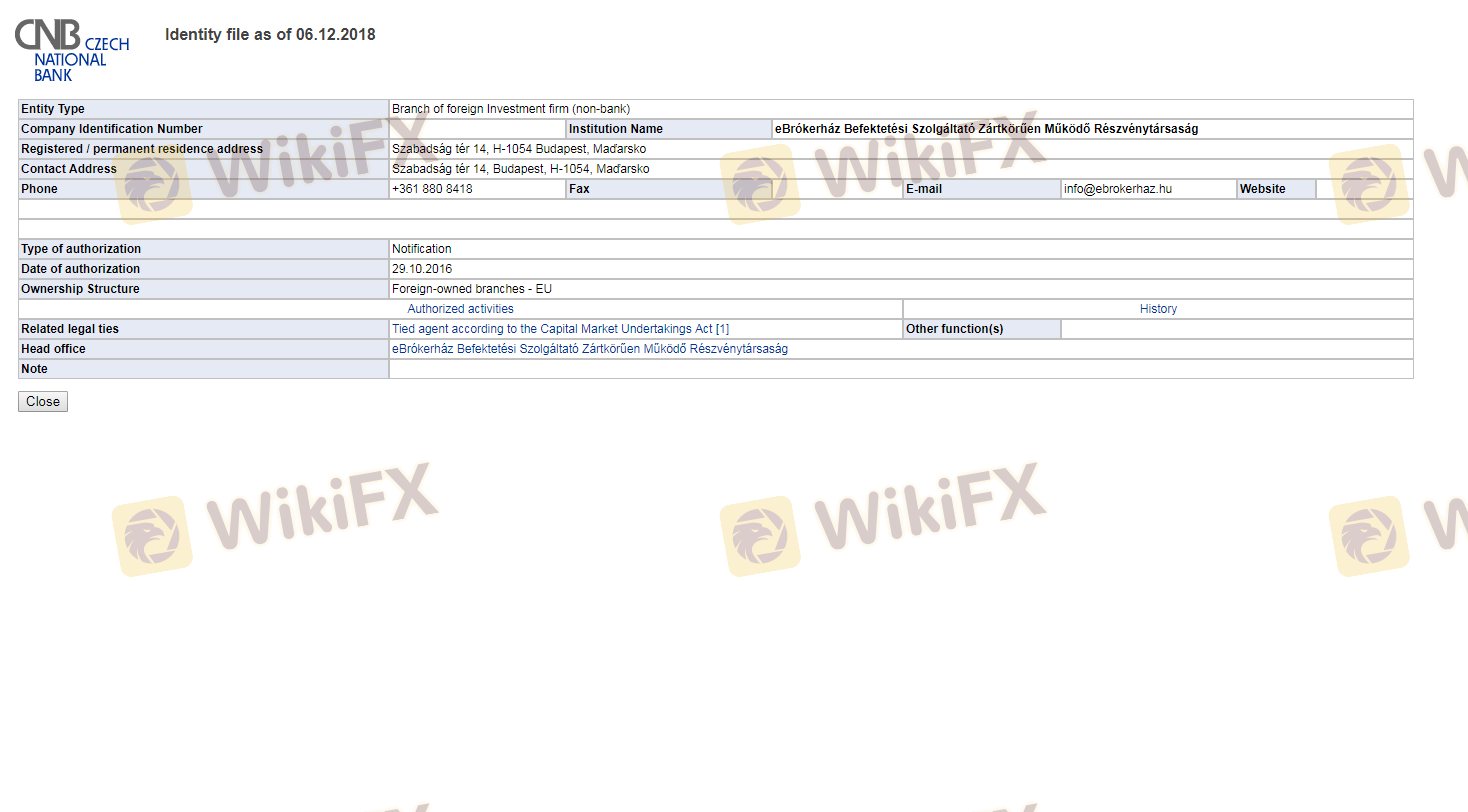The width and height of the screenshot is (1468, 812).
Task: Select the phone number +361 880 8418
Action: tap(432, 189)
